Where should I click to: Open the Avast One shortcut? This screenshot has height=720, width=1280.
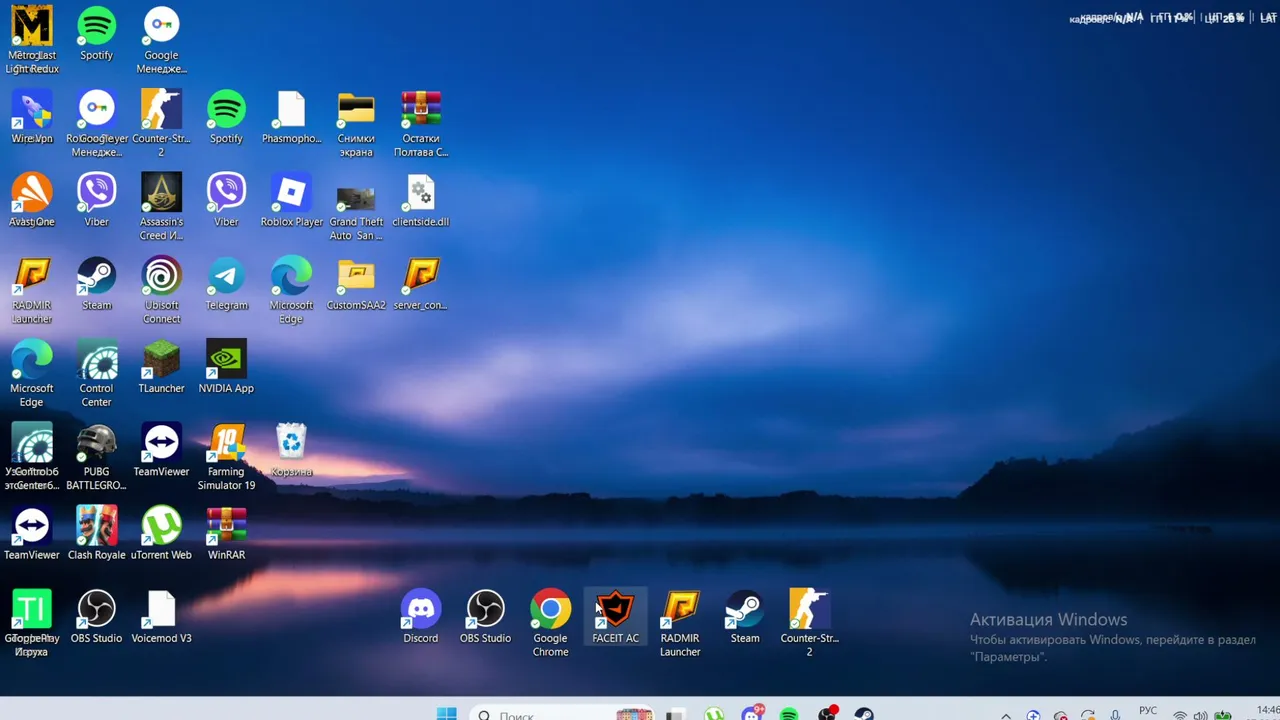(32, 200)
